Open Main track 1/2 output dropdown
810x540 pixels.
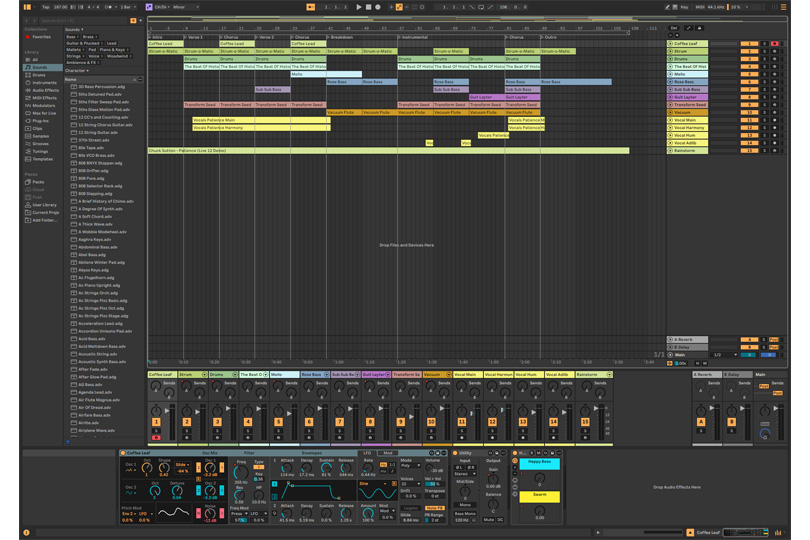pyautogui.click(x=724, y=355)
